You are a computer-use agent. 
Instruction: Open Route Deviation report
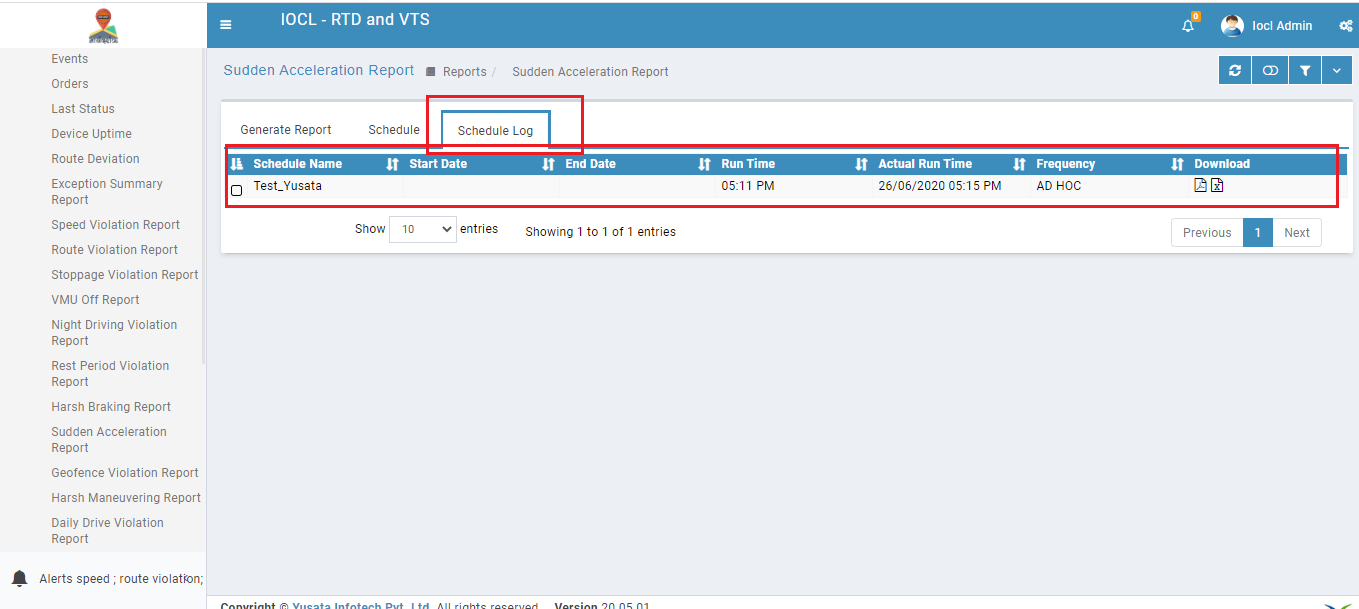coord(95,159)
